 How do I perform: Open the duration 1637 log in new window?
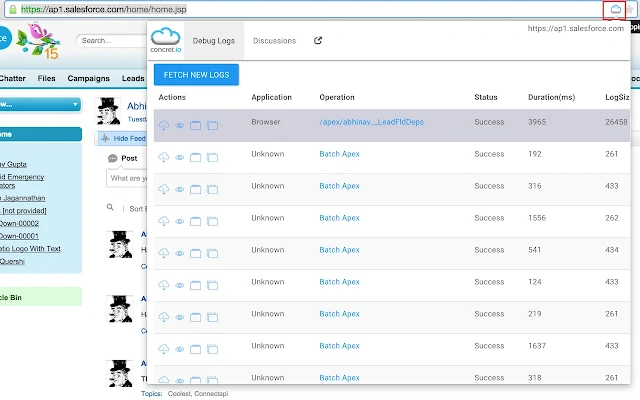[212, 349]
